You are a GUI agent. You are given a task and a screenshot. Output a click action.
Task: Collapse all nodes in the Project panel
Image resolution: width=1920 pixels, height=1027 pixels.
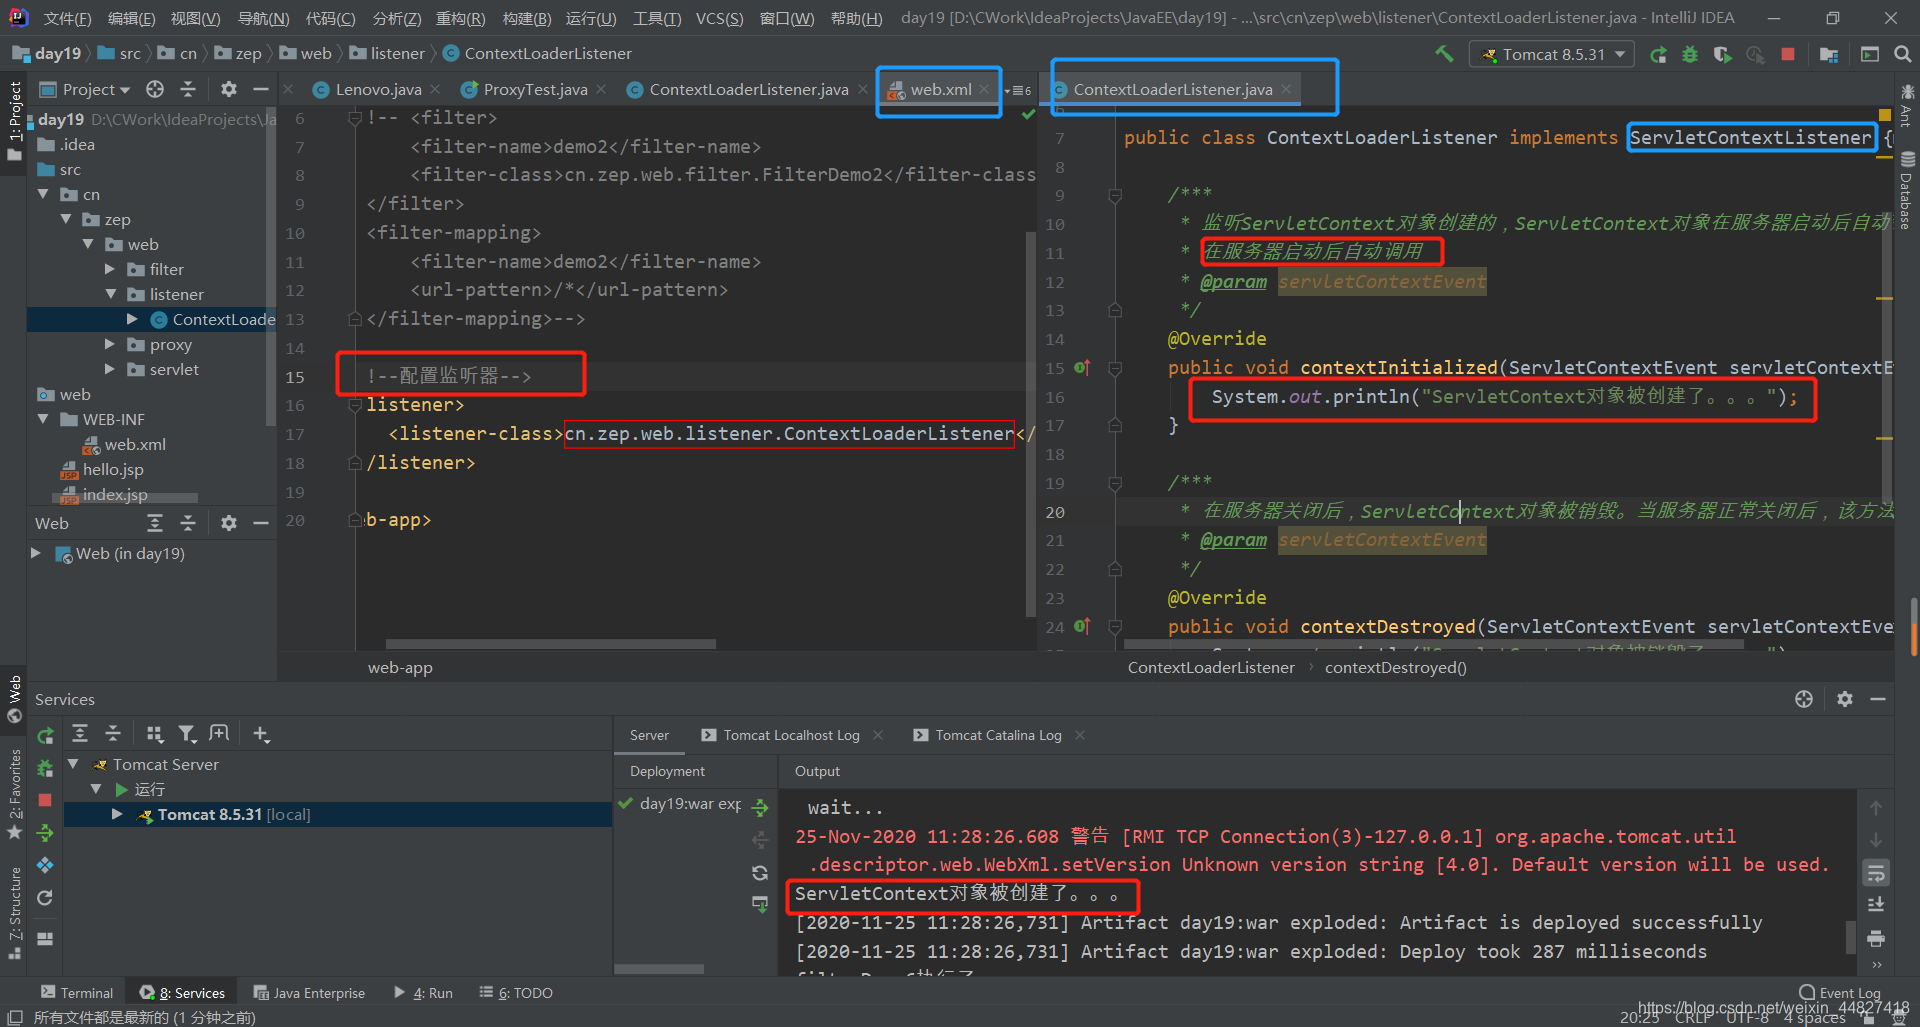188,89
